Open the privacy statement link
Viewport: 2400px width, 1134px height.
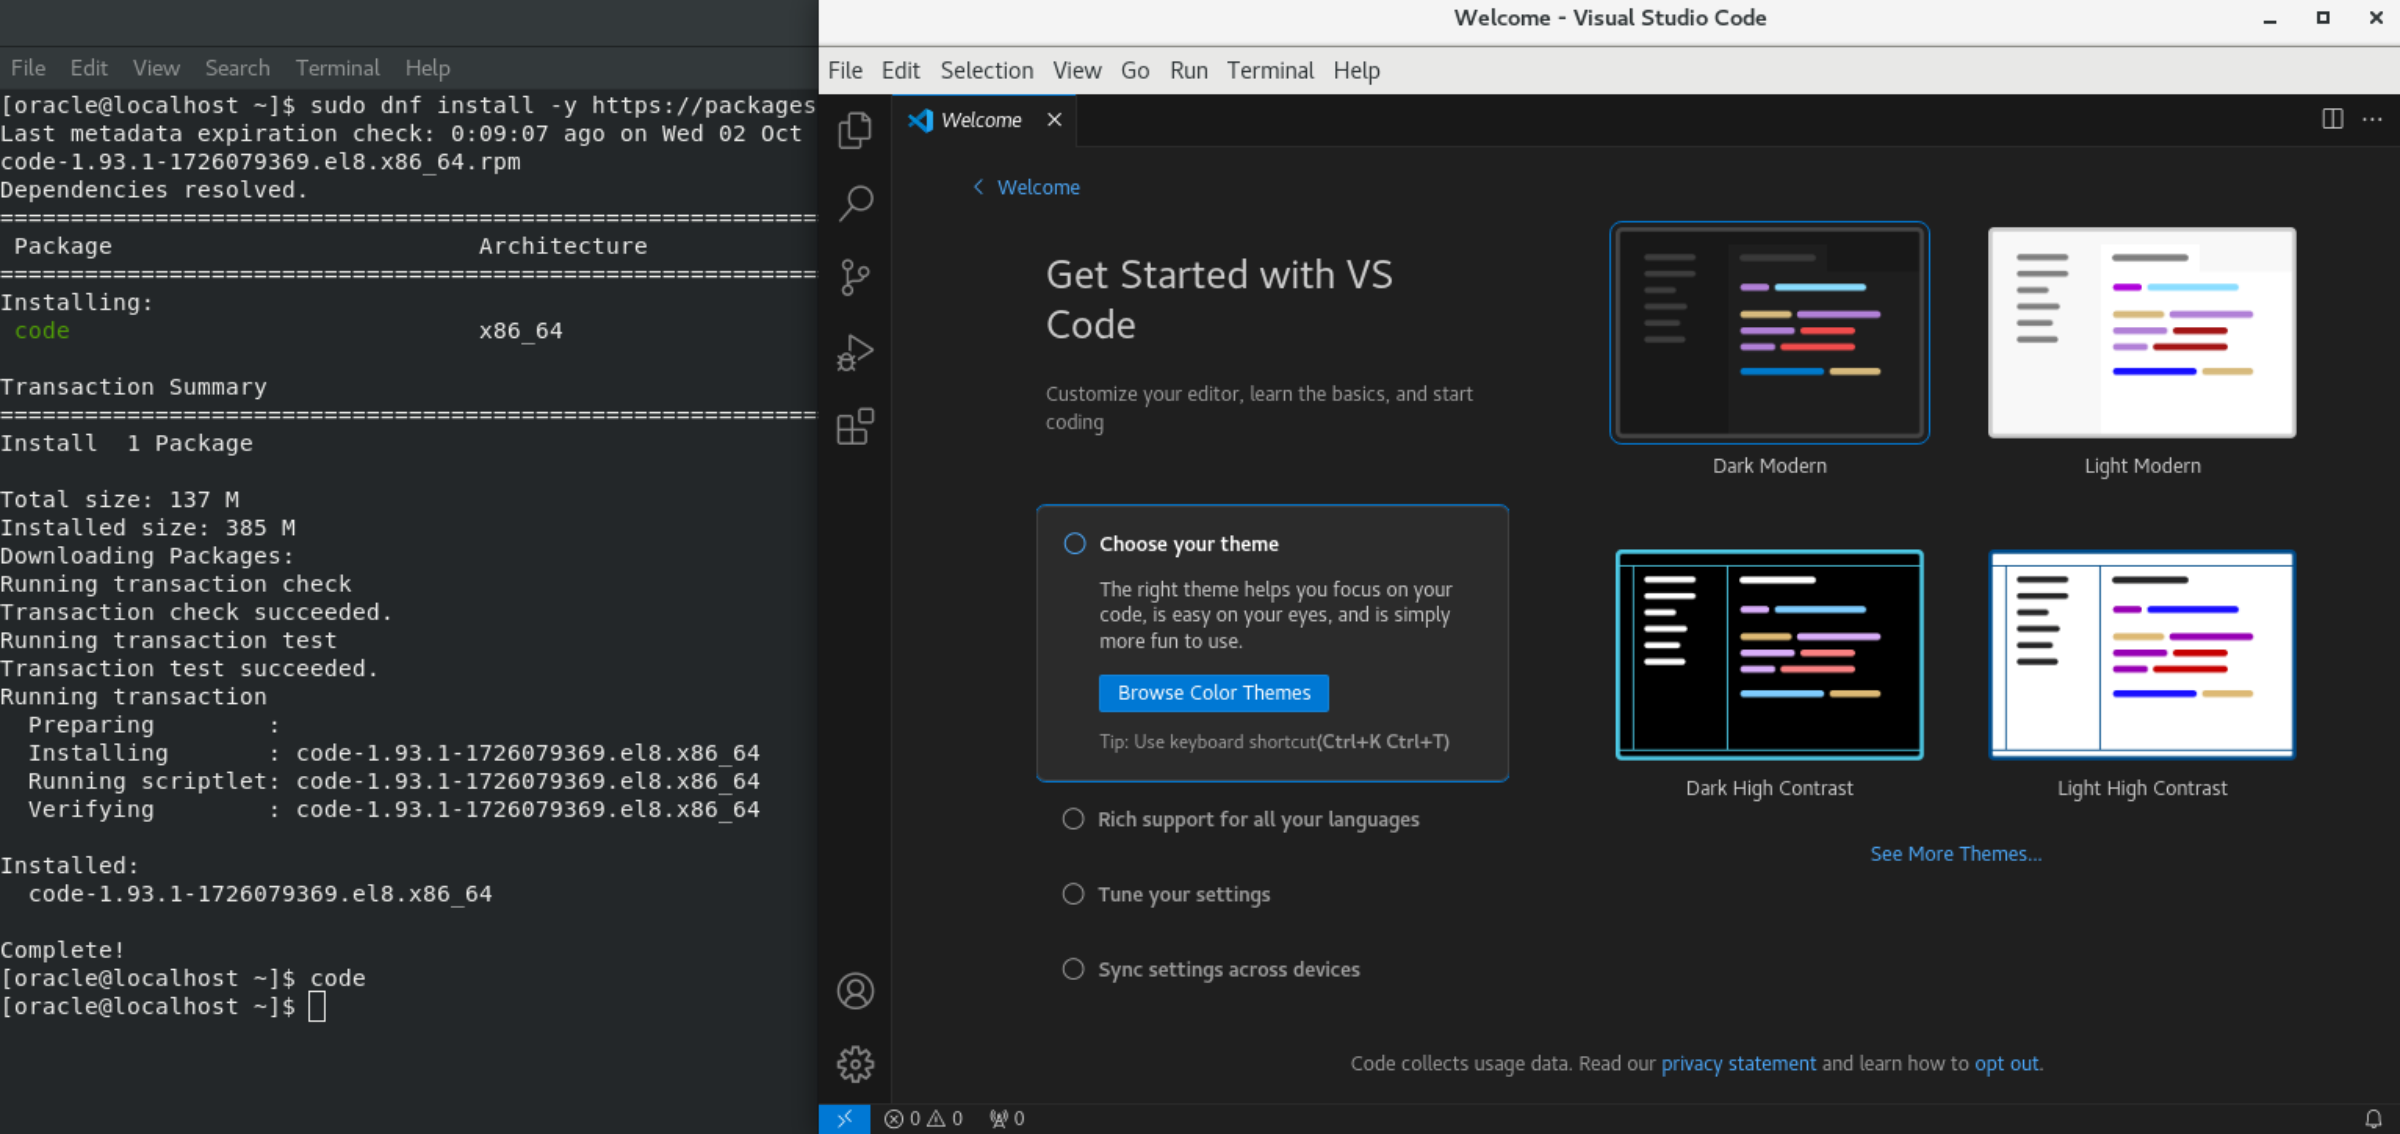tap(1738, 1063)
